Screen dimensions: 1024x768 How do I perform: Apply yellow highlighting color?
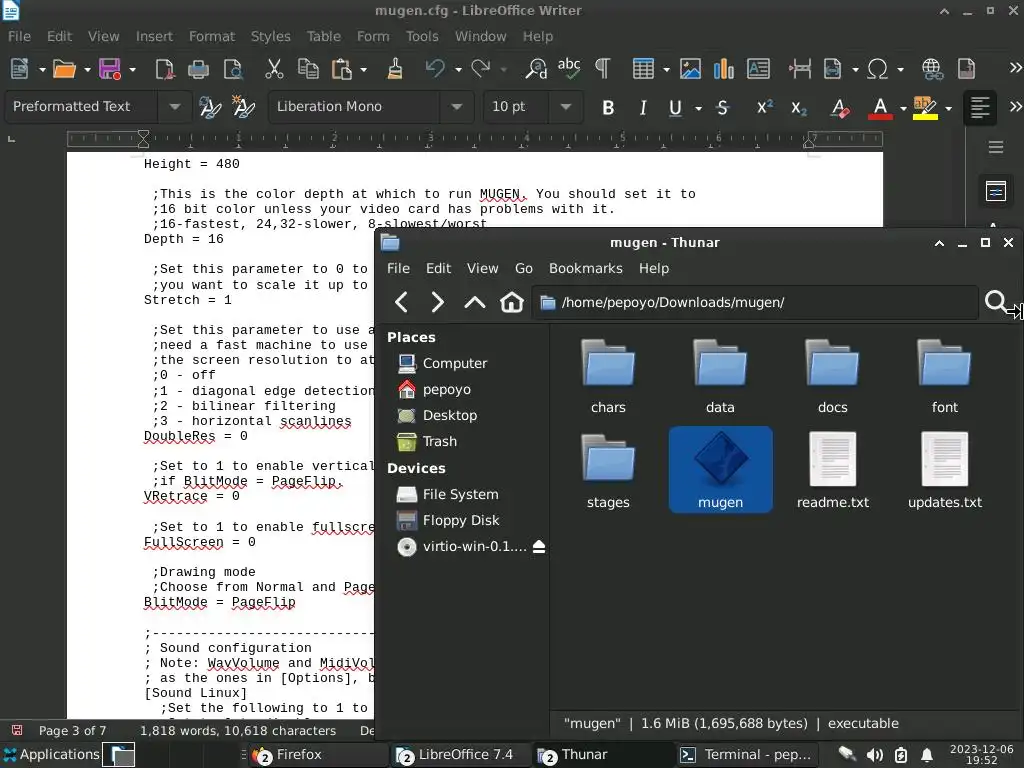[x=925, y=108]
